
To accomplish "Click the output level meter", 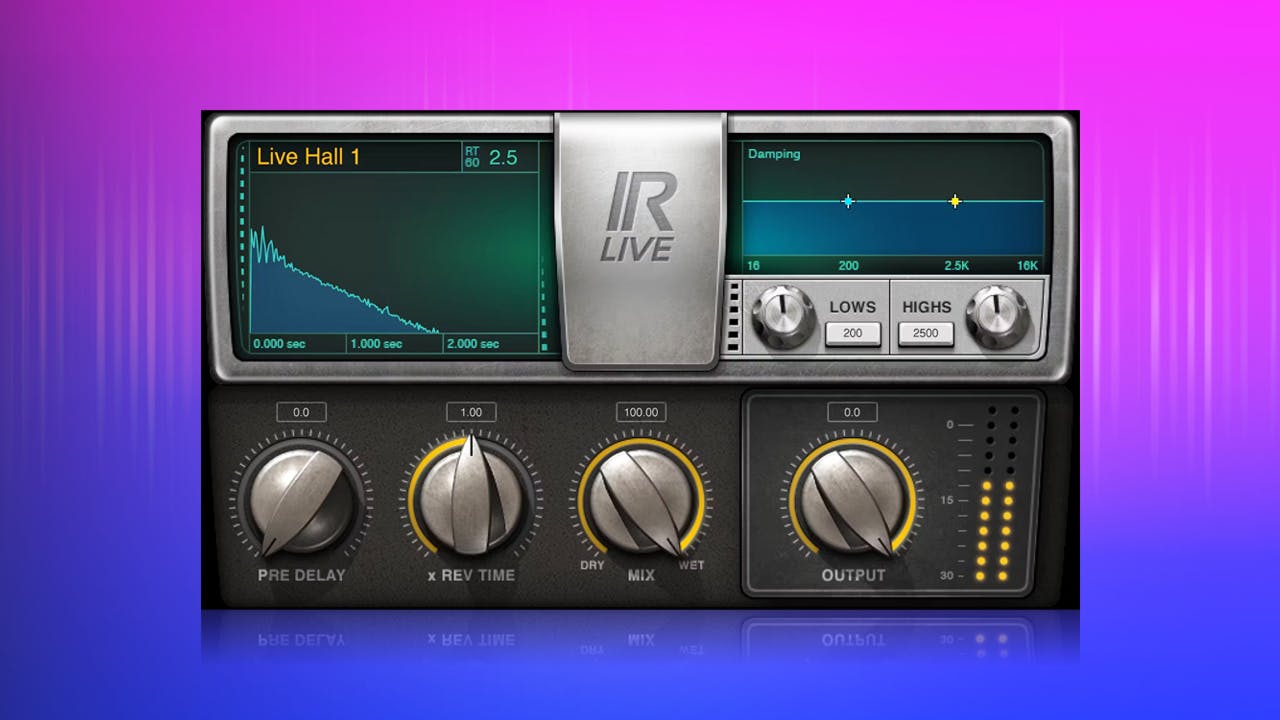I will [x=994, y=495].
